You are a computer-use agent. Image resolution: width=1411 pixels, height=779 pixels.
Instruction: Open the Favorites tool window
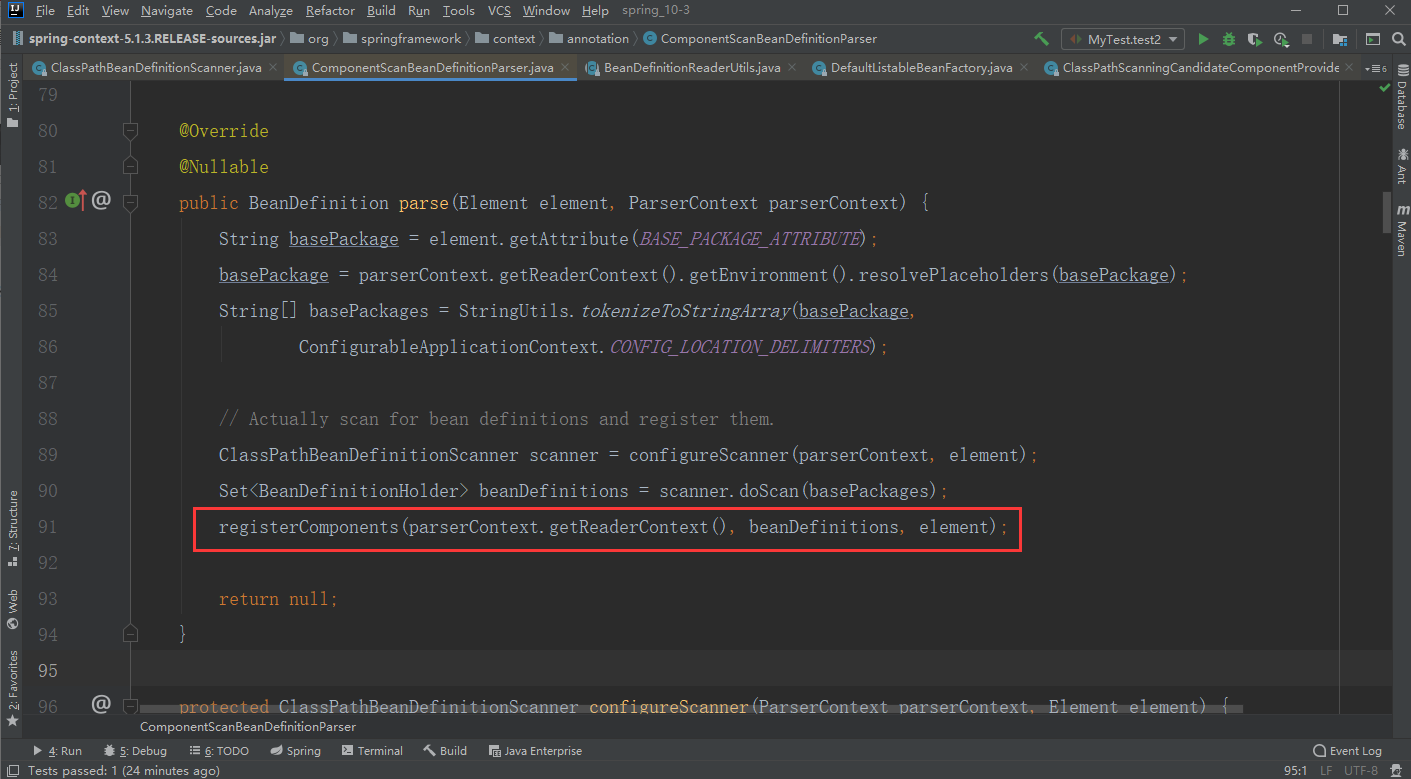tap(12, 688)
